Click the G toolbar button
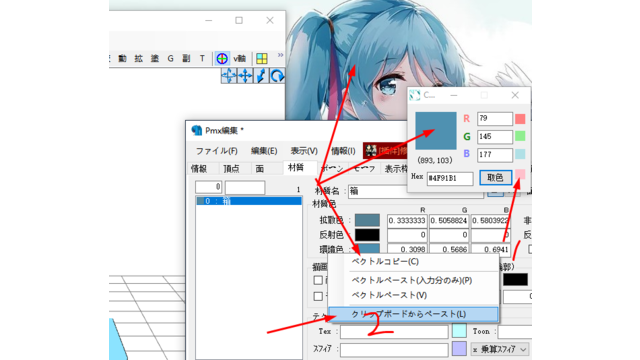640x360 pixels. click(x=171, y=59)
